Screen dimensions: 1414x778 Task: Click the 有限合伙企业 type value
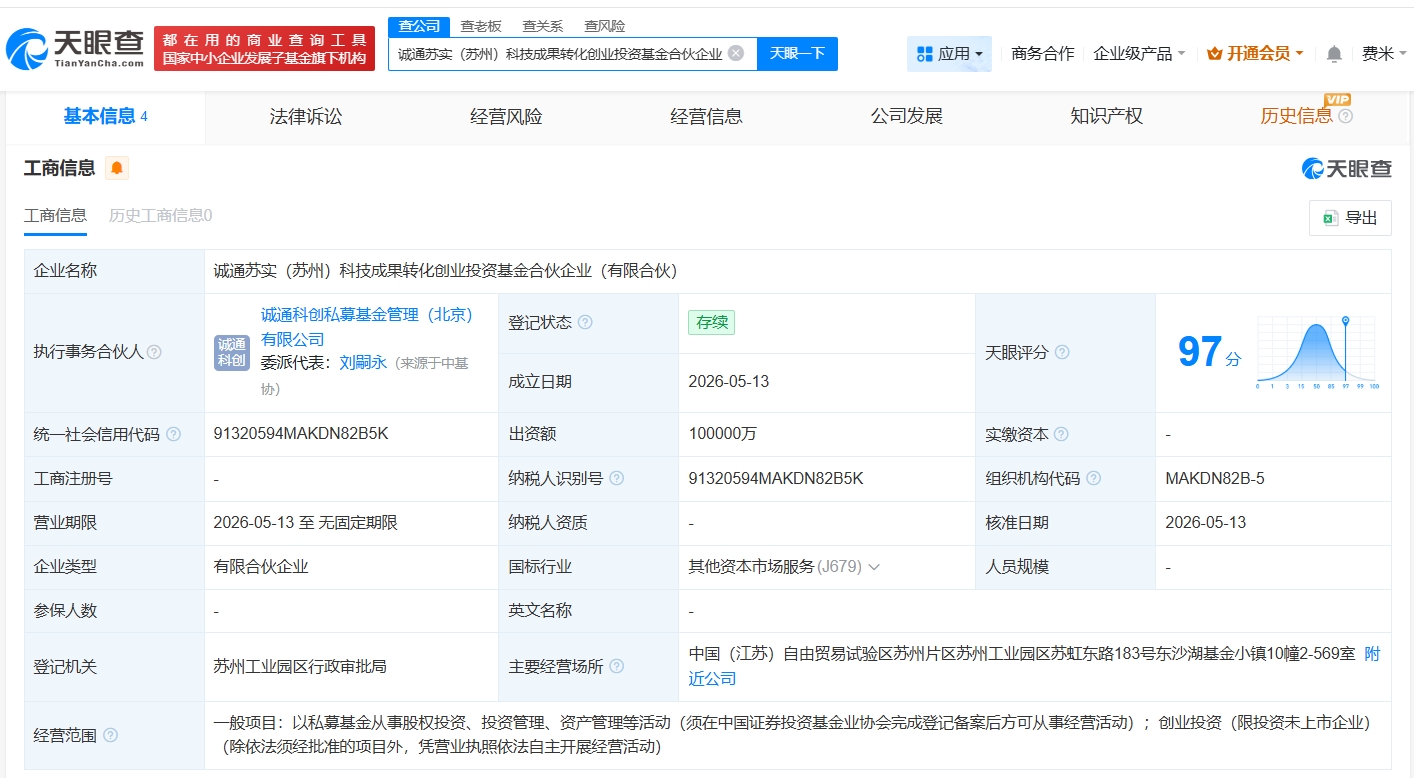coord(261,566)
